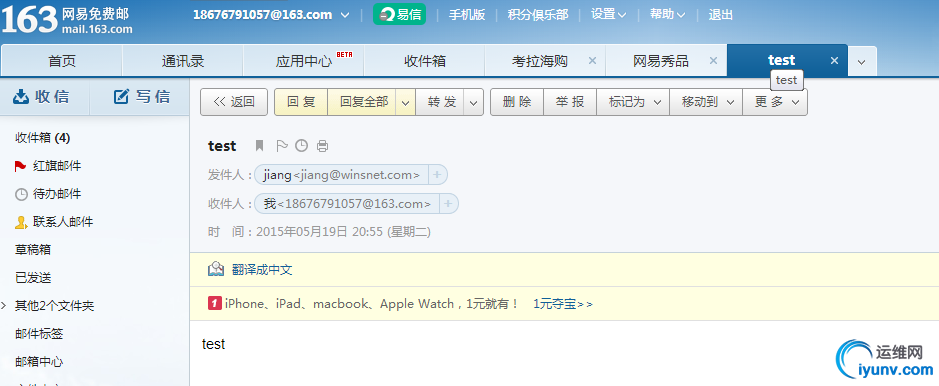Open 邮件标签 in sidebar
Screen dimensions: 939x386
pos(39,334)
